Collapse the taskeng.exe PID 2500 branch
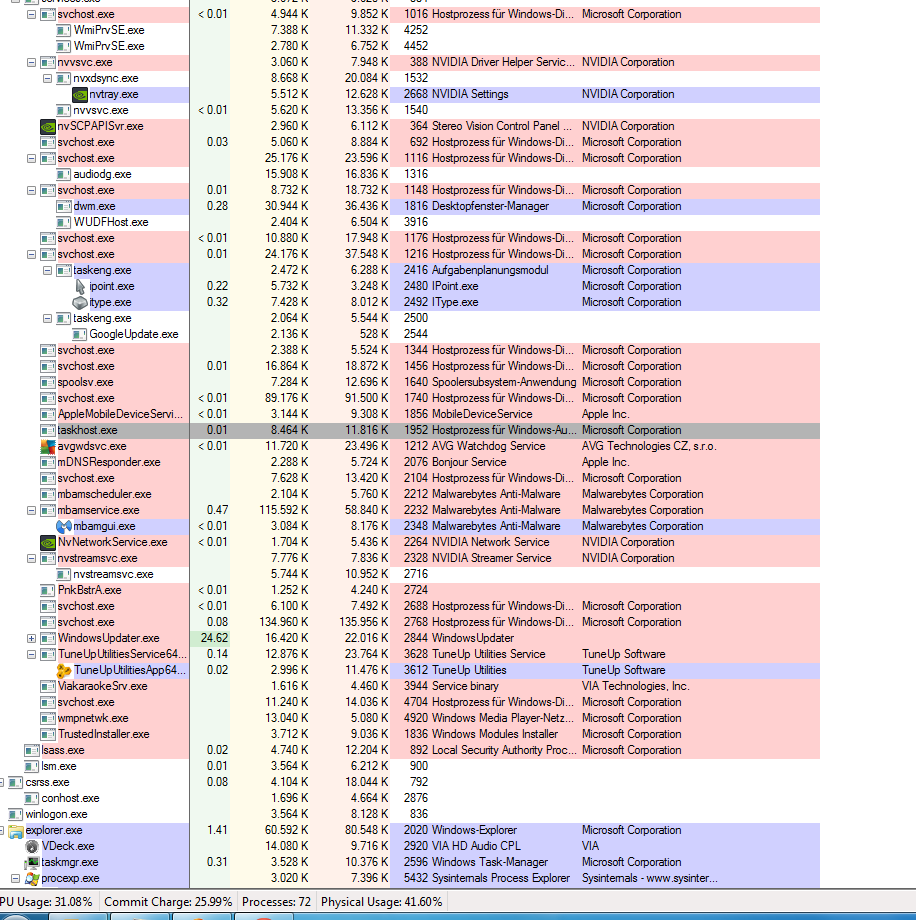This screenshot has height=920, width=916. click(48, 319)
